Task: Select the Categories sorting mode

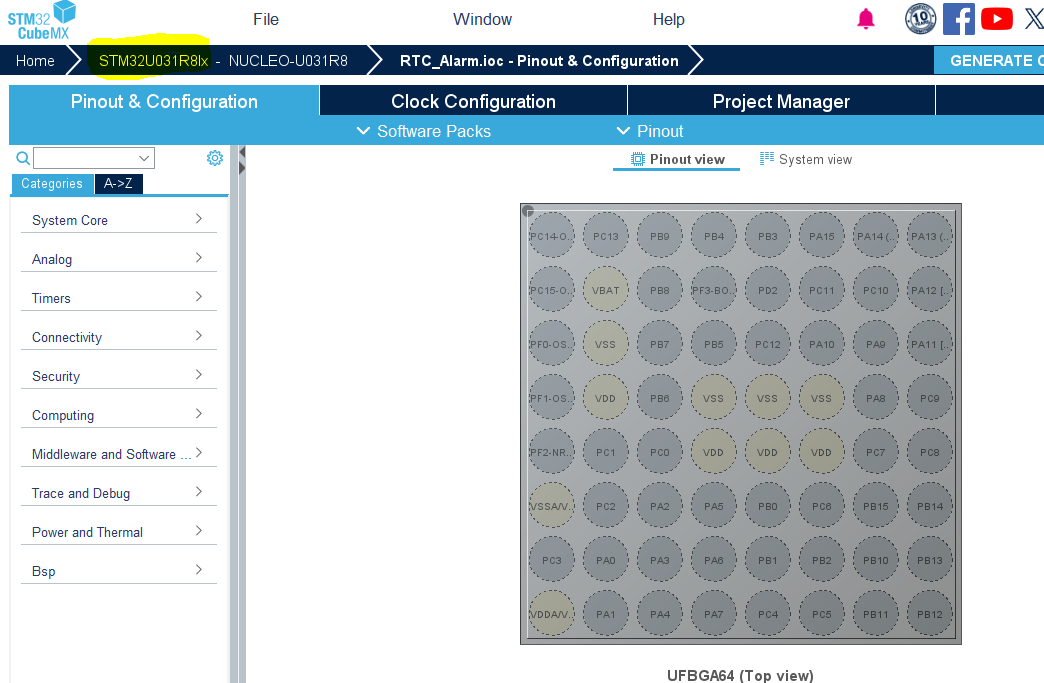Action: (52, 184)
